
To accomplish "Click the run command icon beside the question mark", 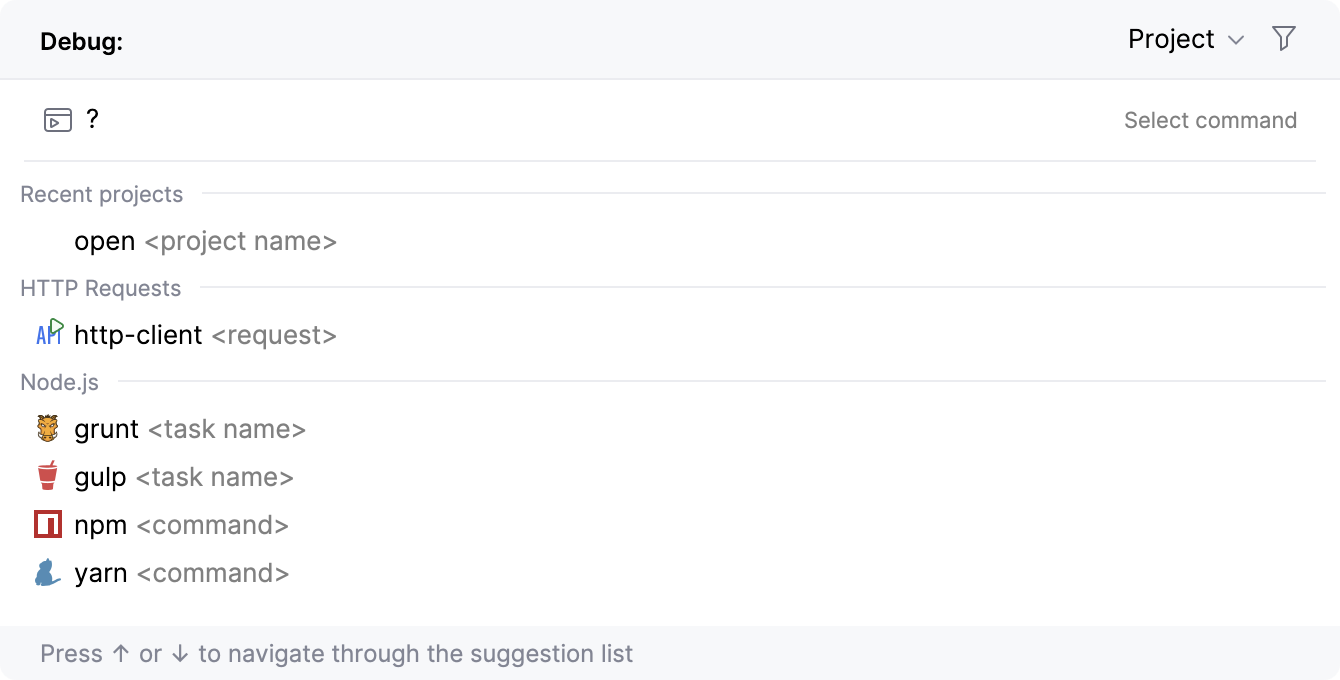I will pos(58,121).
